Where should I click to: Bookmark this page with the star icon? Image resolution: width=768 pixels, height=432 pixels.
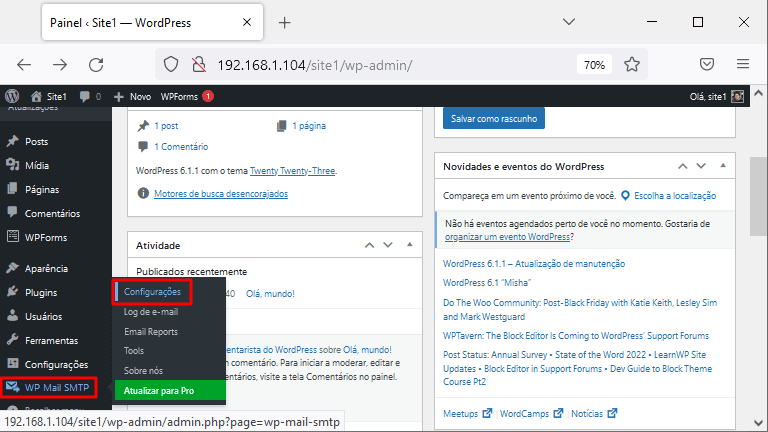tap(632, 64)
